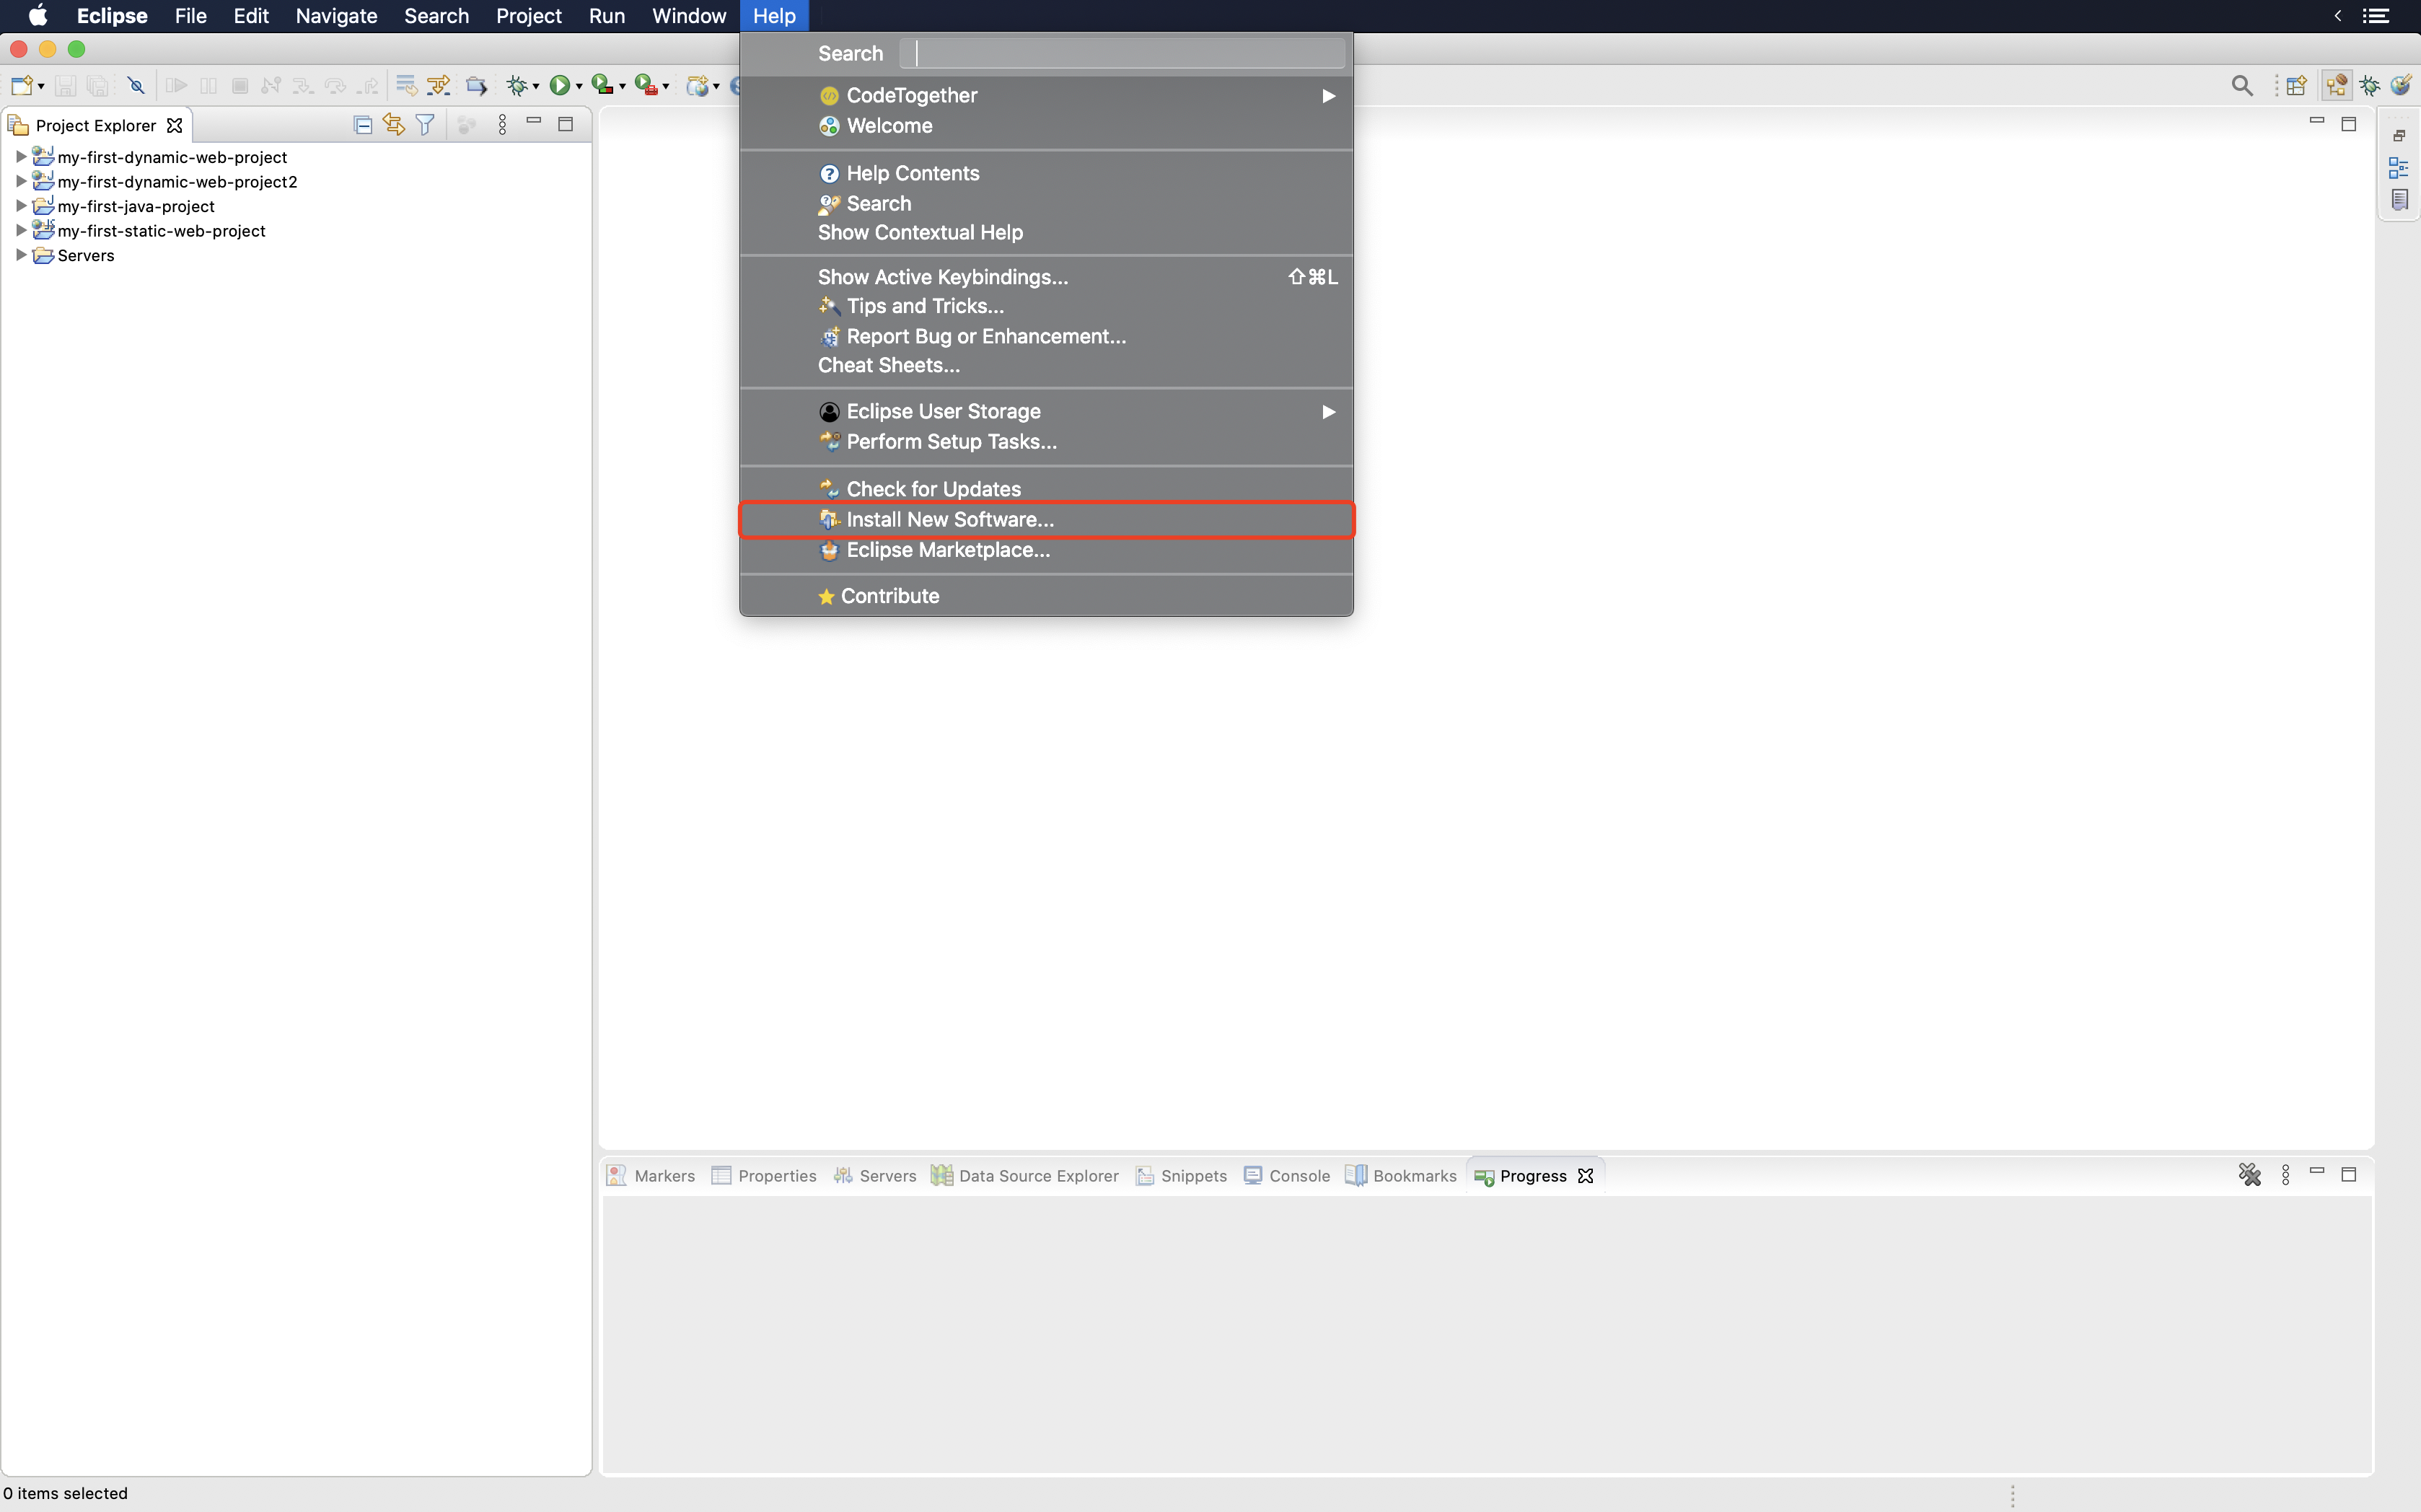This screenshot has width=2421, height=1512.
Task: Open the dropdown arrow next to Debug icon
Action: [x=536, y=87]
